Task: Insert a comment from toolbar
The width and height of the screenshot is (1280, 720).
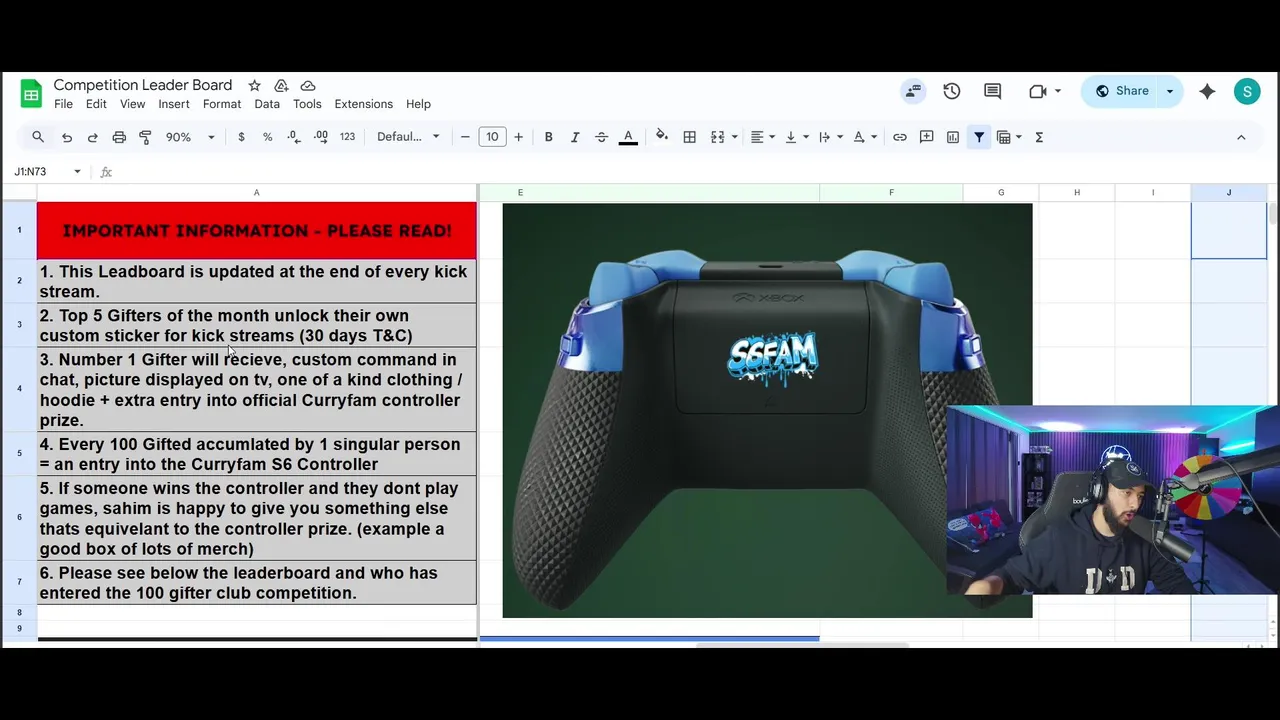Action: coord(926,137)
